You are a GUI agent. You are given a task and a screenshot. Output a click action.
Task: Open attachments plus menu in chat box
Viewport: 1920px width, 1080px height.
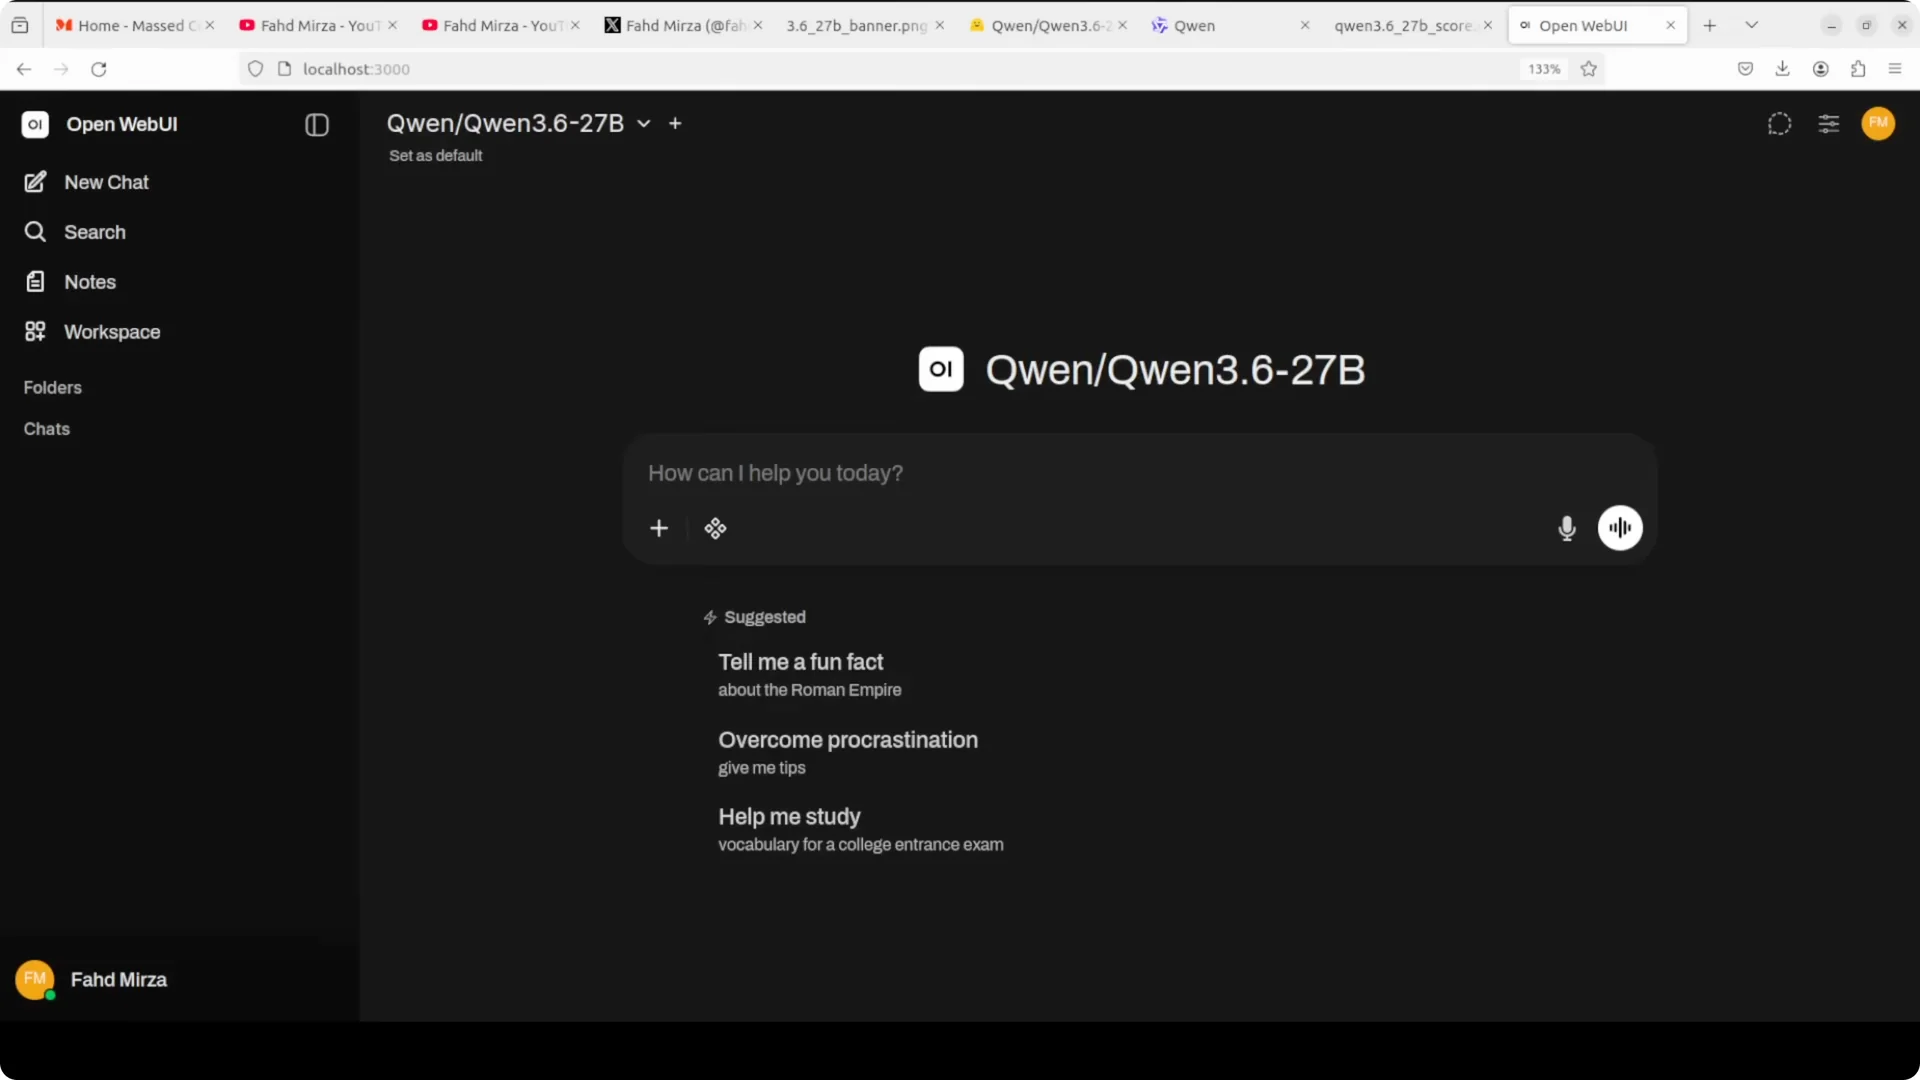point(659,528)
